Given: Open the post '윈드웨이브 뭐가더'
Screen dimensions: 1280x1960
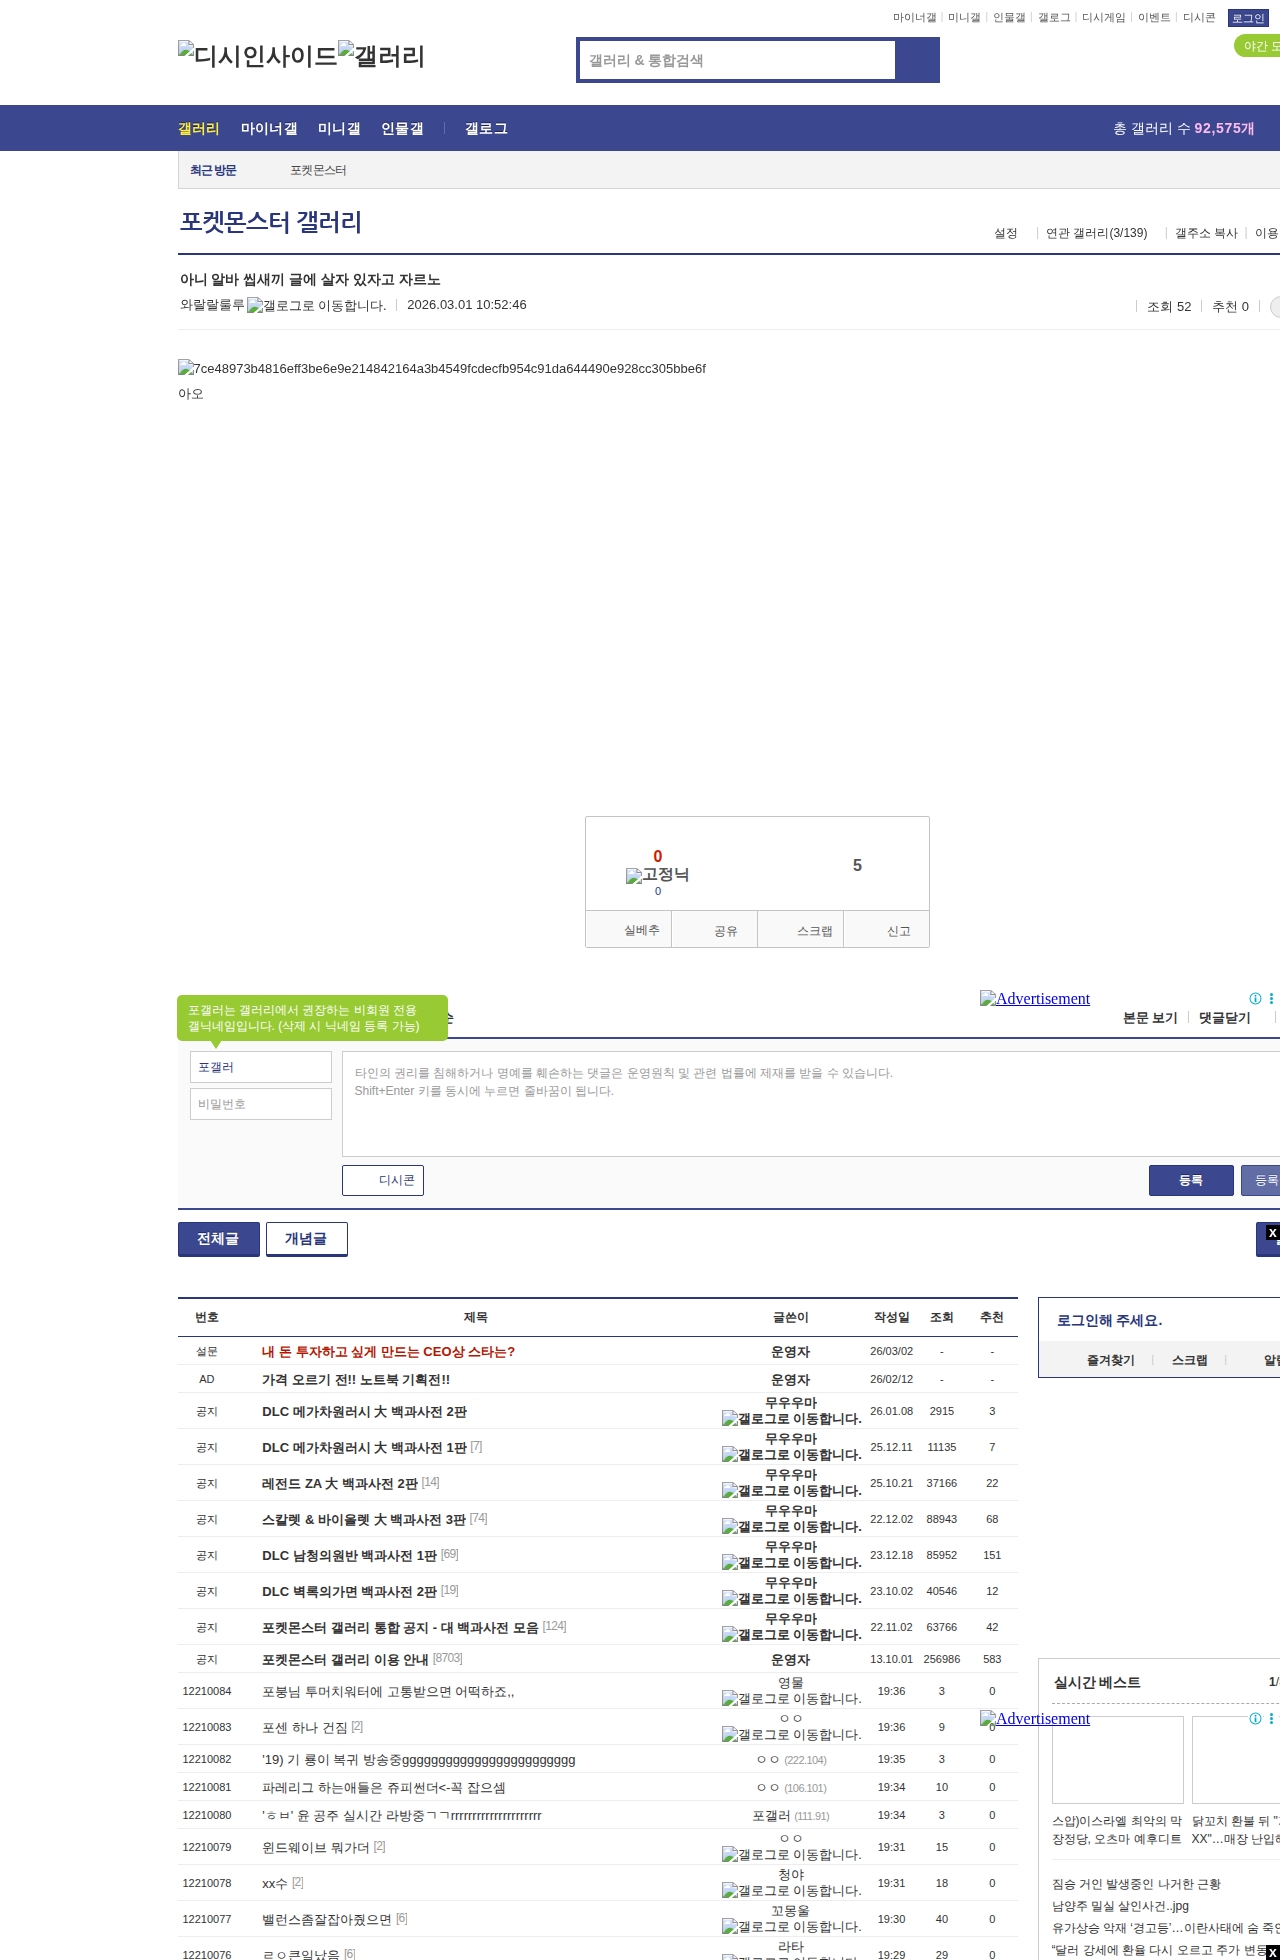Looking at the screenshot, I should (x=316, y=1848).
